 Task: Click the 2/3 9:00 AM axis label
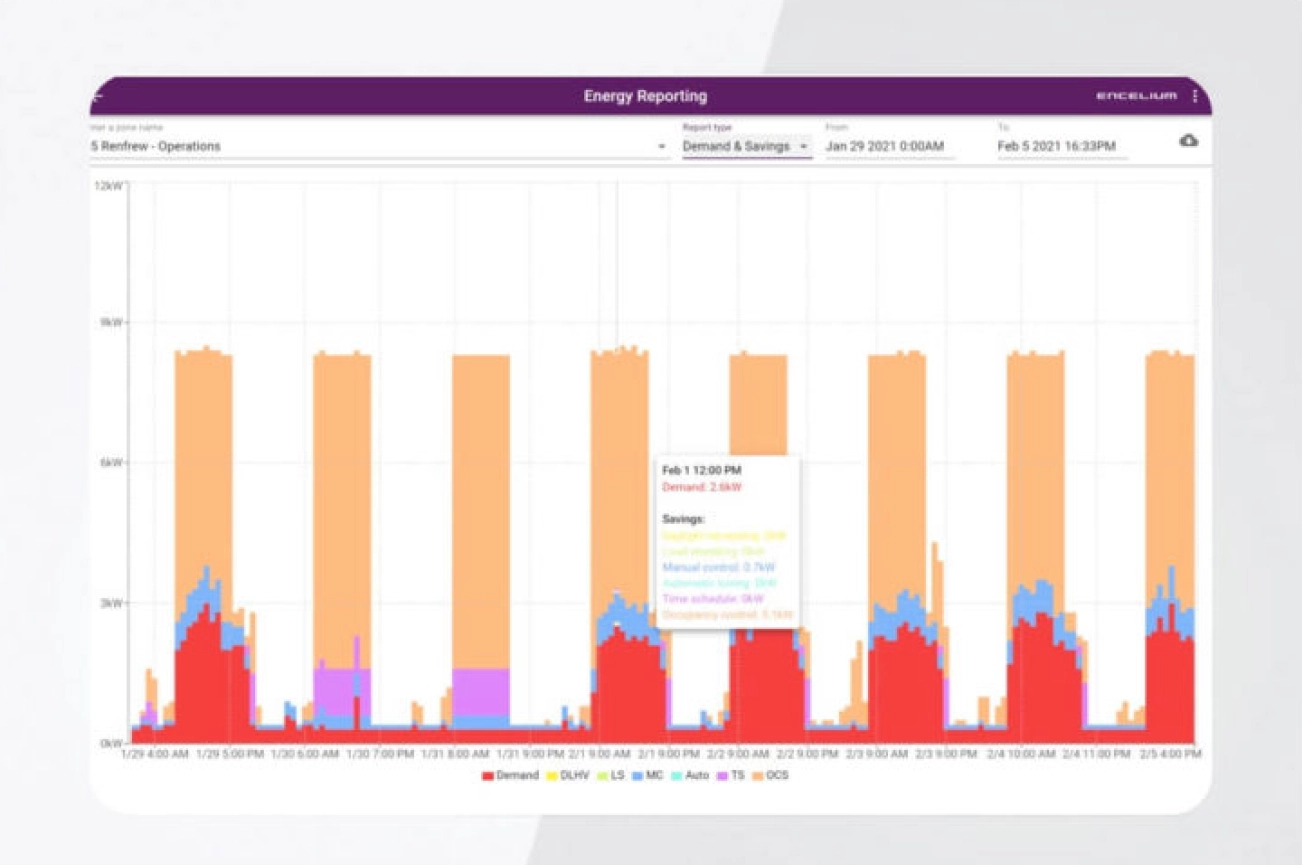[877, 754]
